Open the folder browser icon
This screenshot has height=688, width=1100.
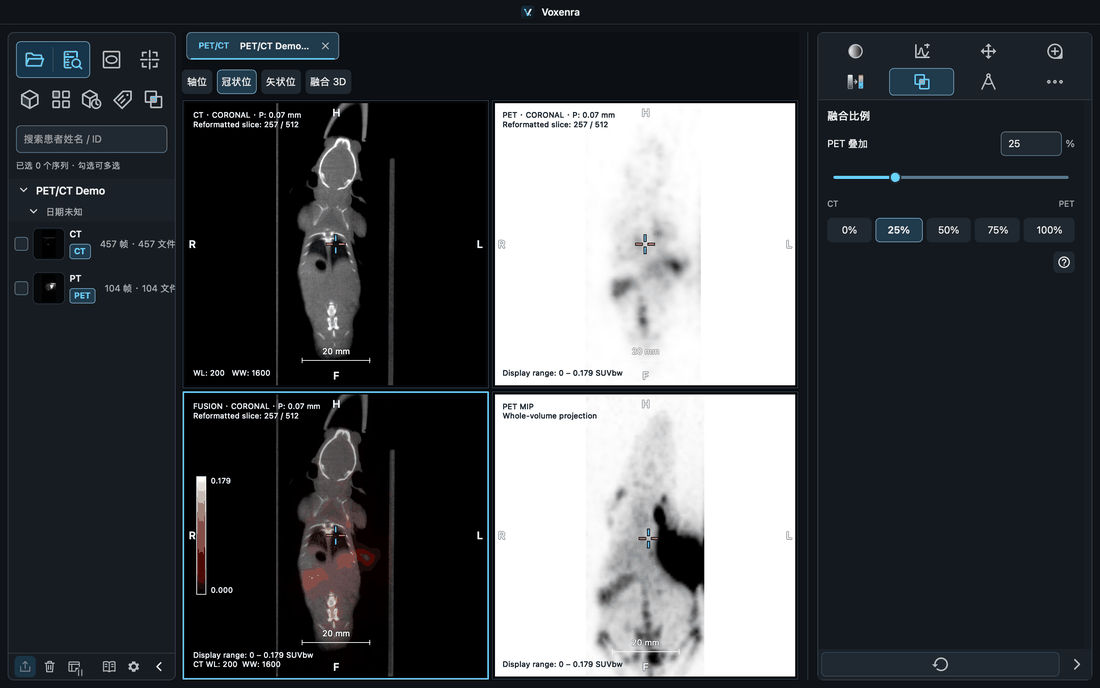[34, 60]
